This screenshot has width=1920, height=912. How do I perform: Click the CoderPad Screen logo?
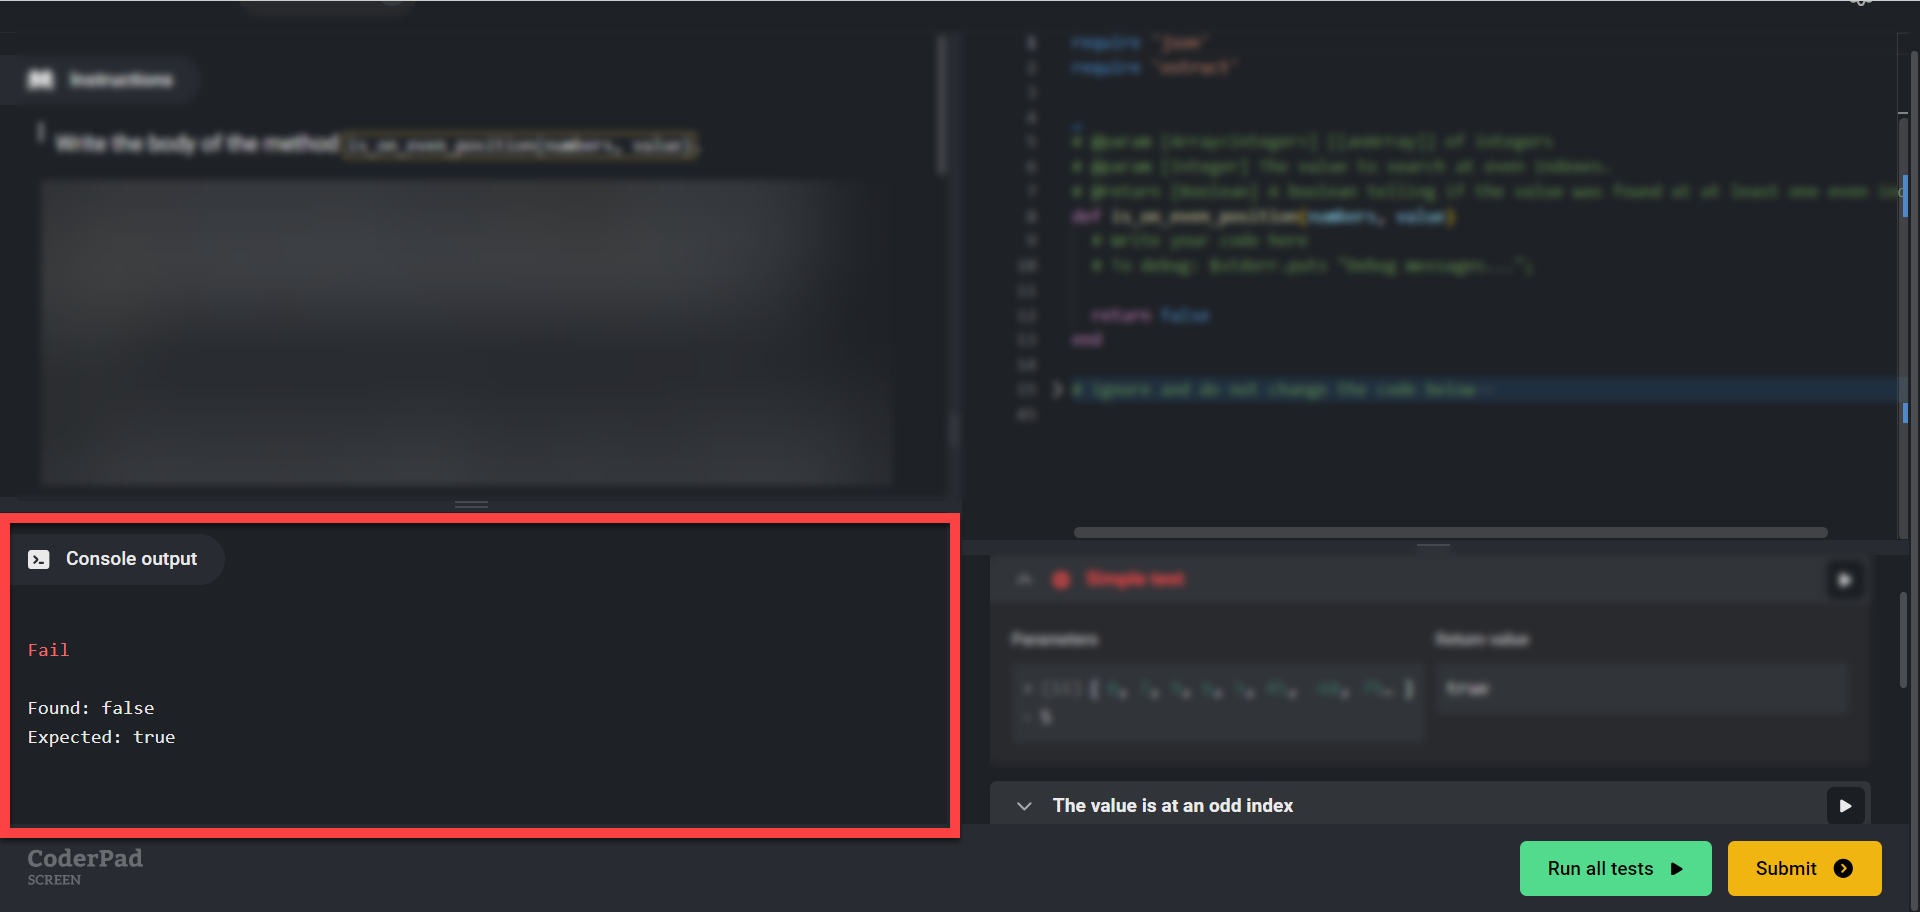(84, 866)
